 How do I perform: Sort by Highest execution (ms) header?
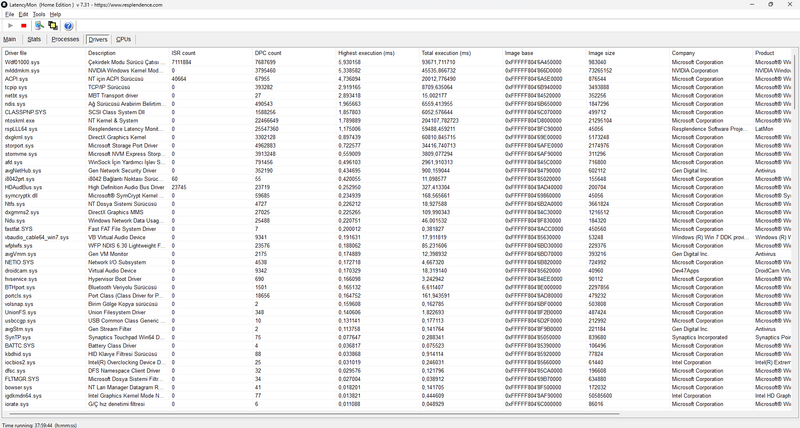(x=377, y=53)
